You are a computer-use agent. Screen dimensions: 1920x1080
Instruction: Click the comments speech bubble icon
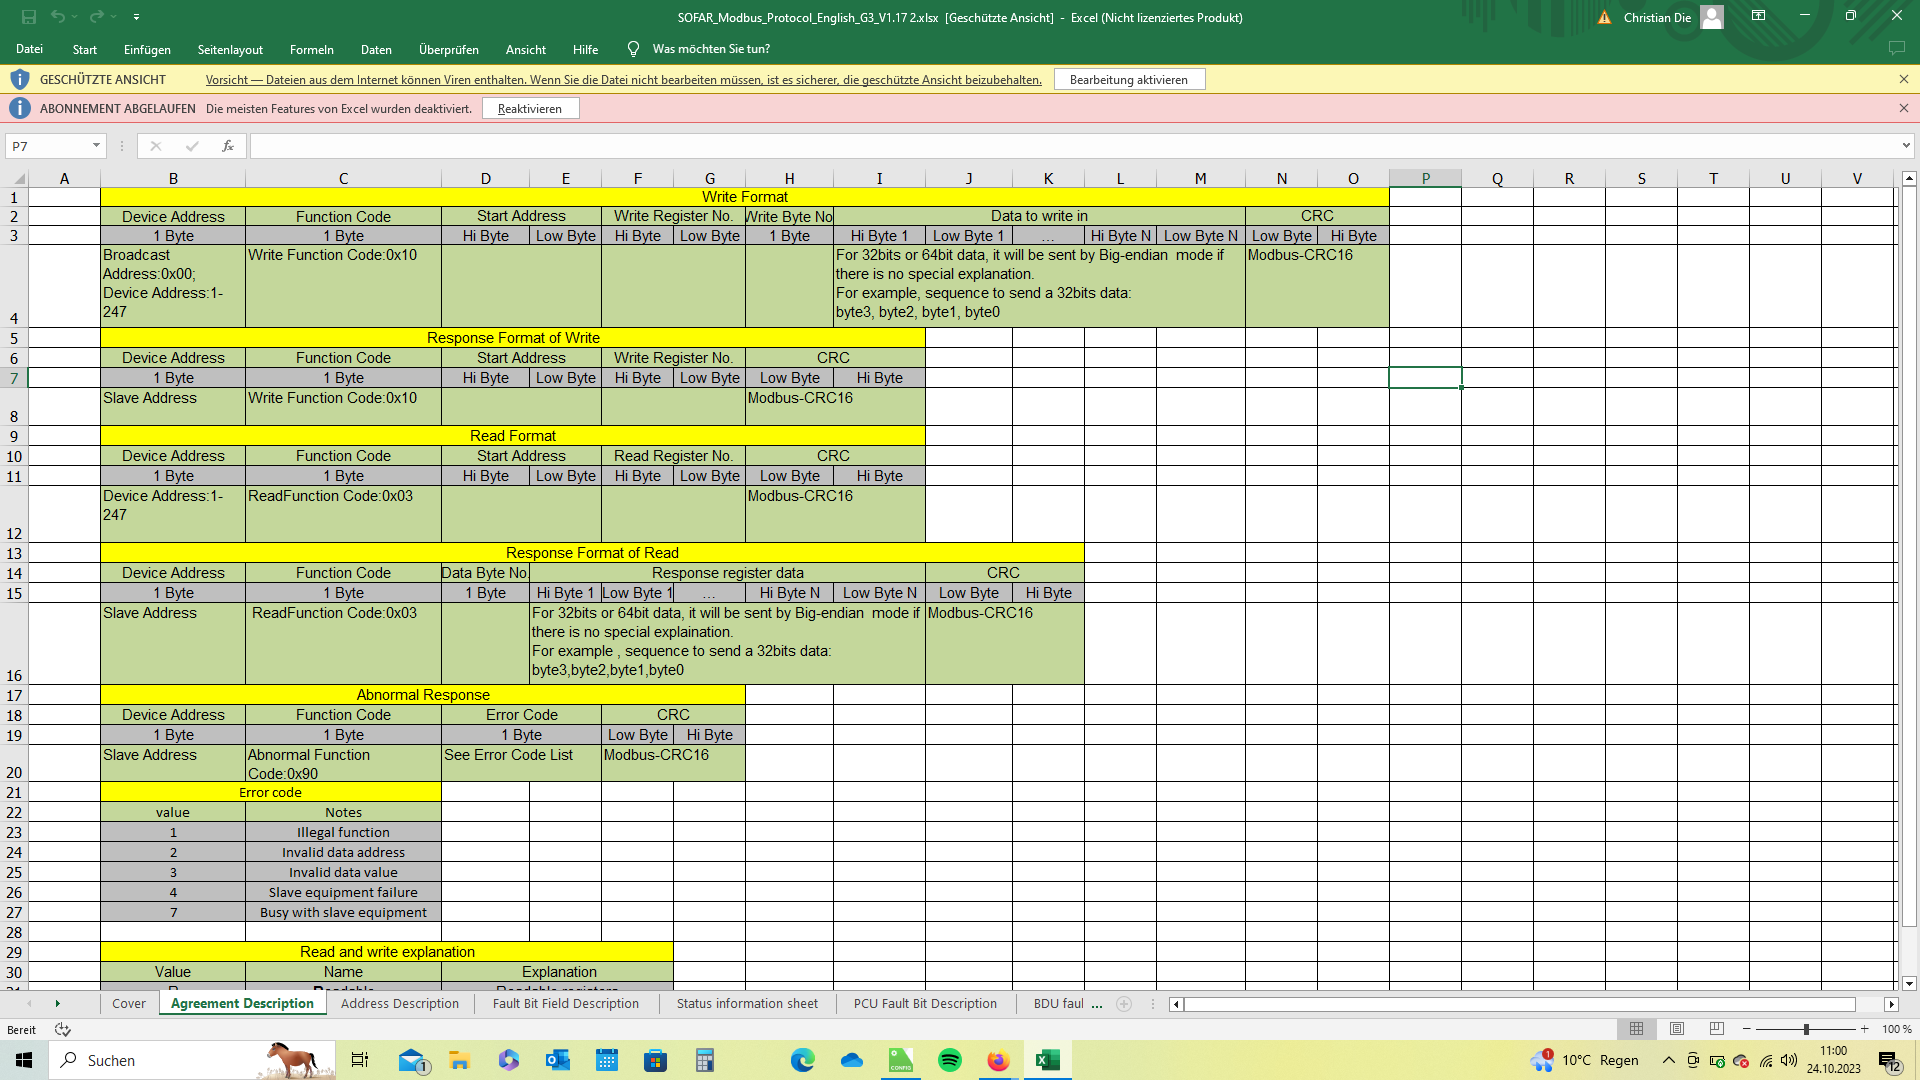[x=1896, y=48]
